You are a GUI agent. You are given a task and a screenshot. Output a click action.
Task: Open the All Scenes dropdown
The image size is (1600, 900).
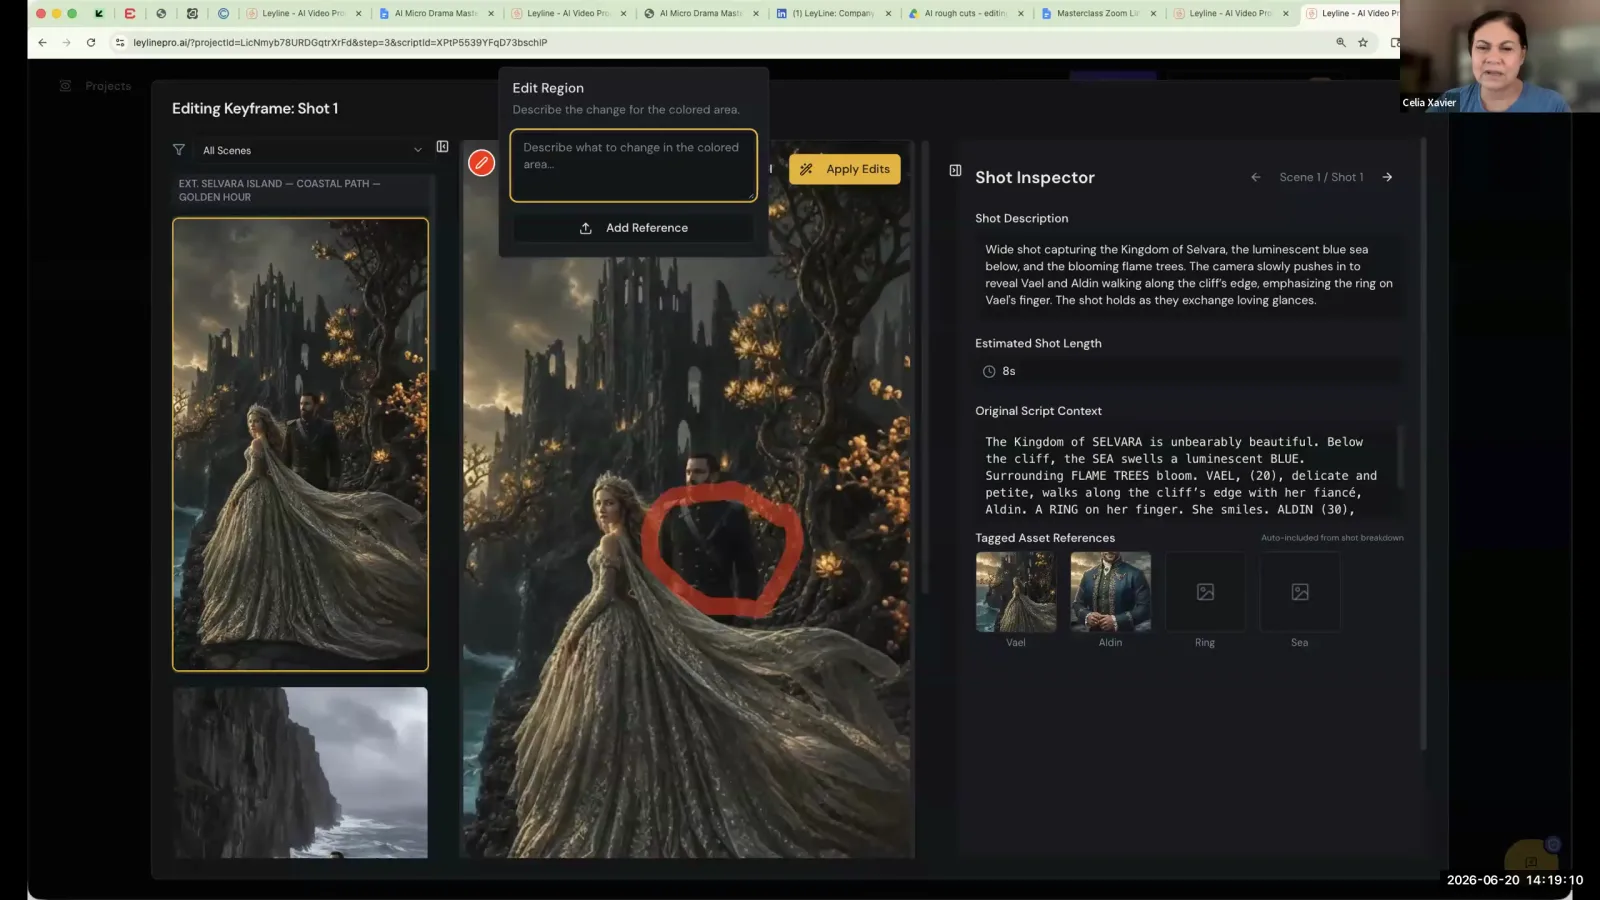(312, 150)
